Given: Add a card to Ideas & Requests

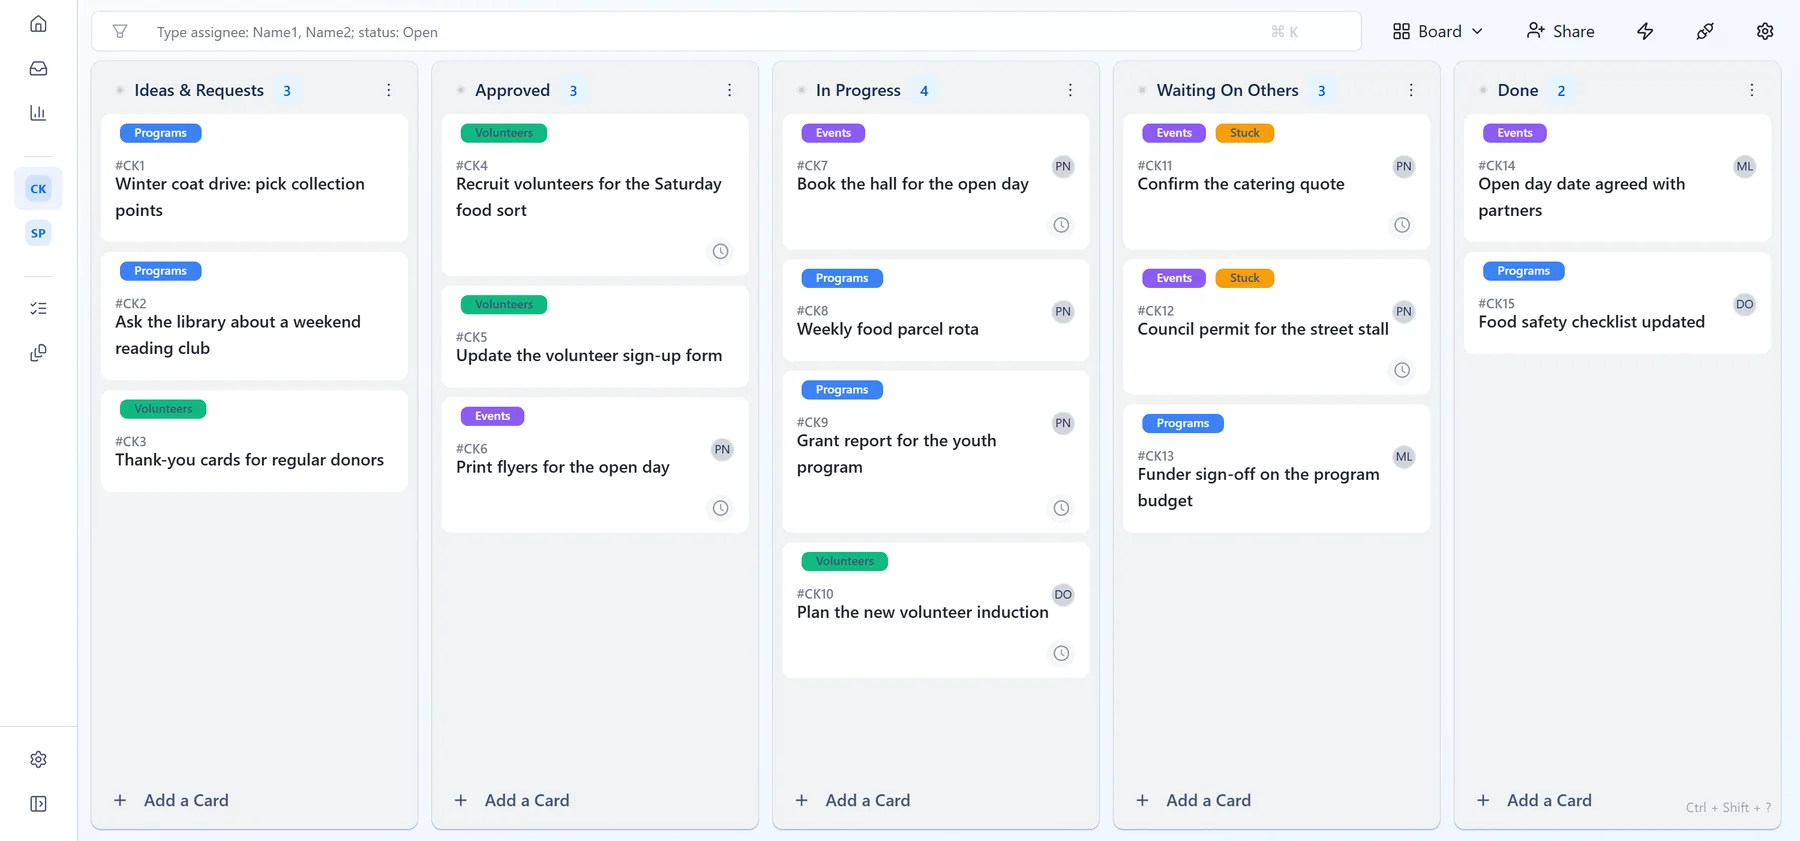Looking at the screenshot, I should [x=171, y=800].
